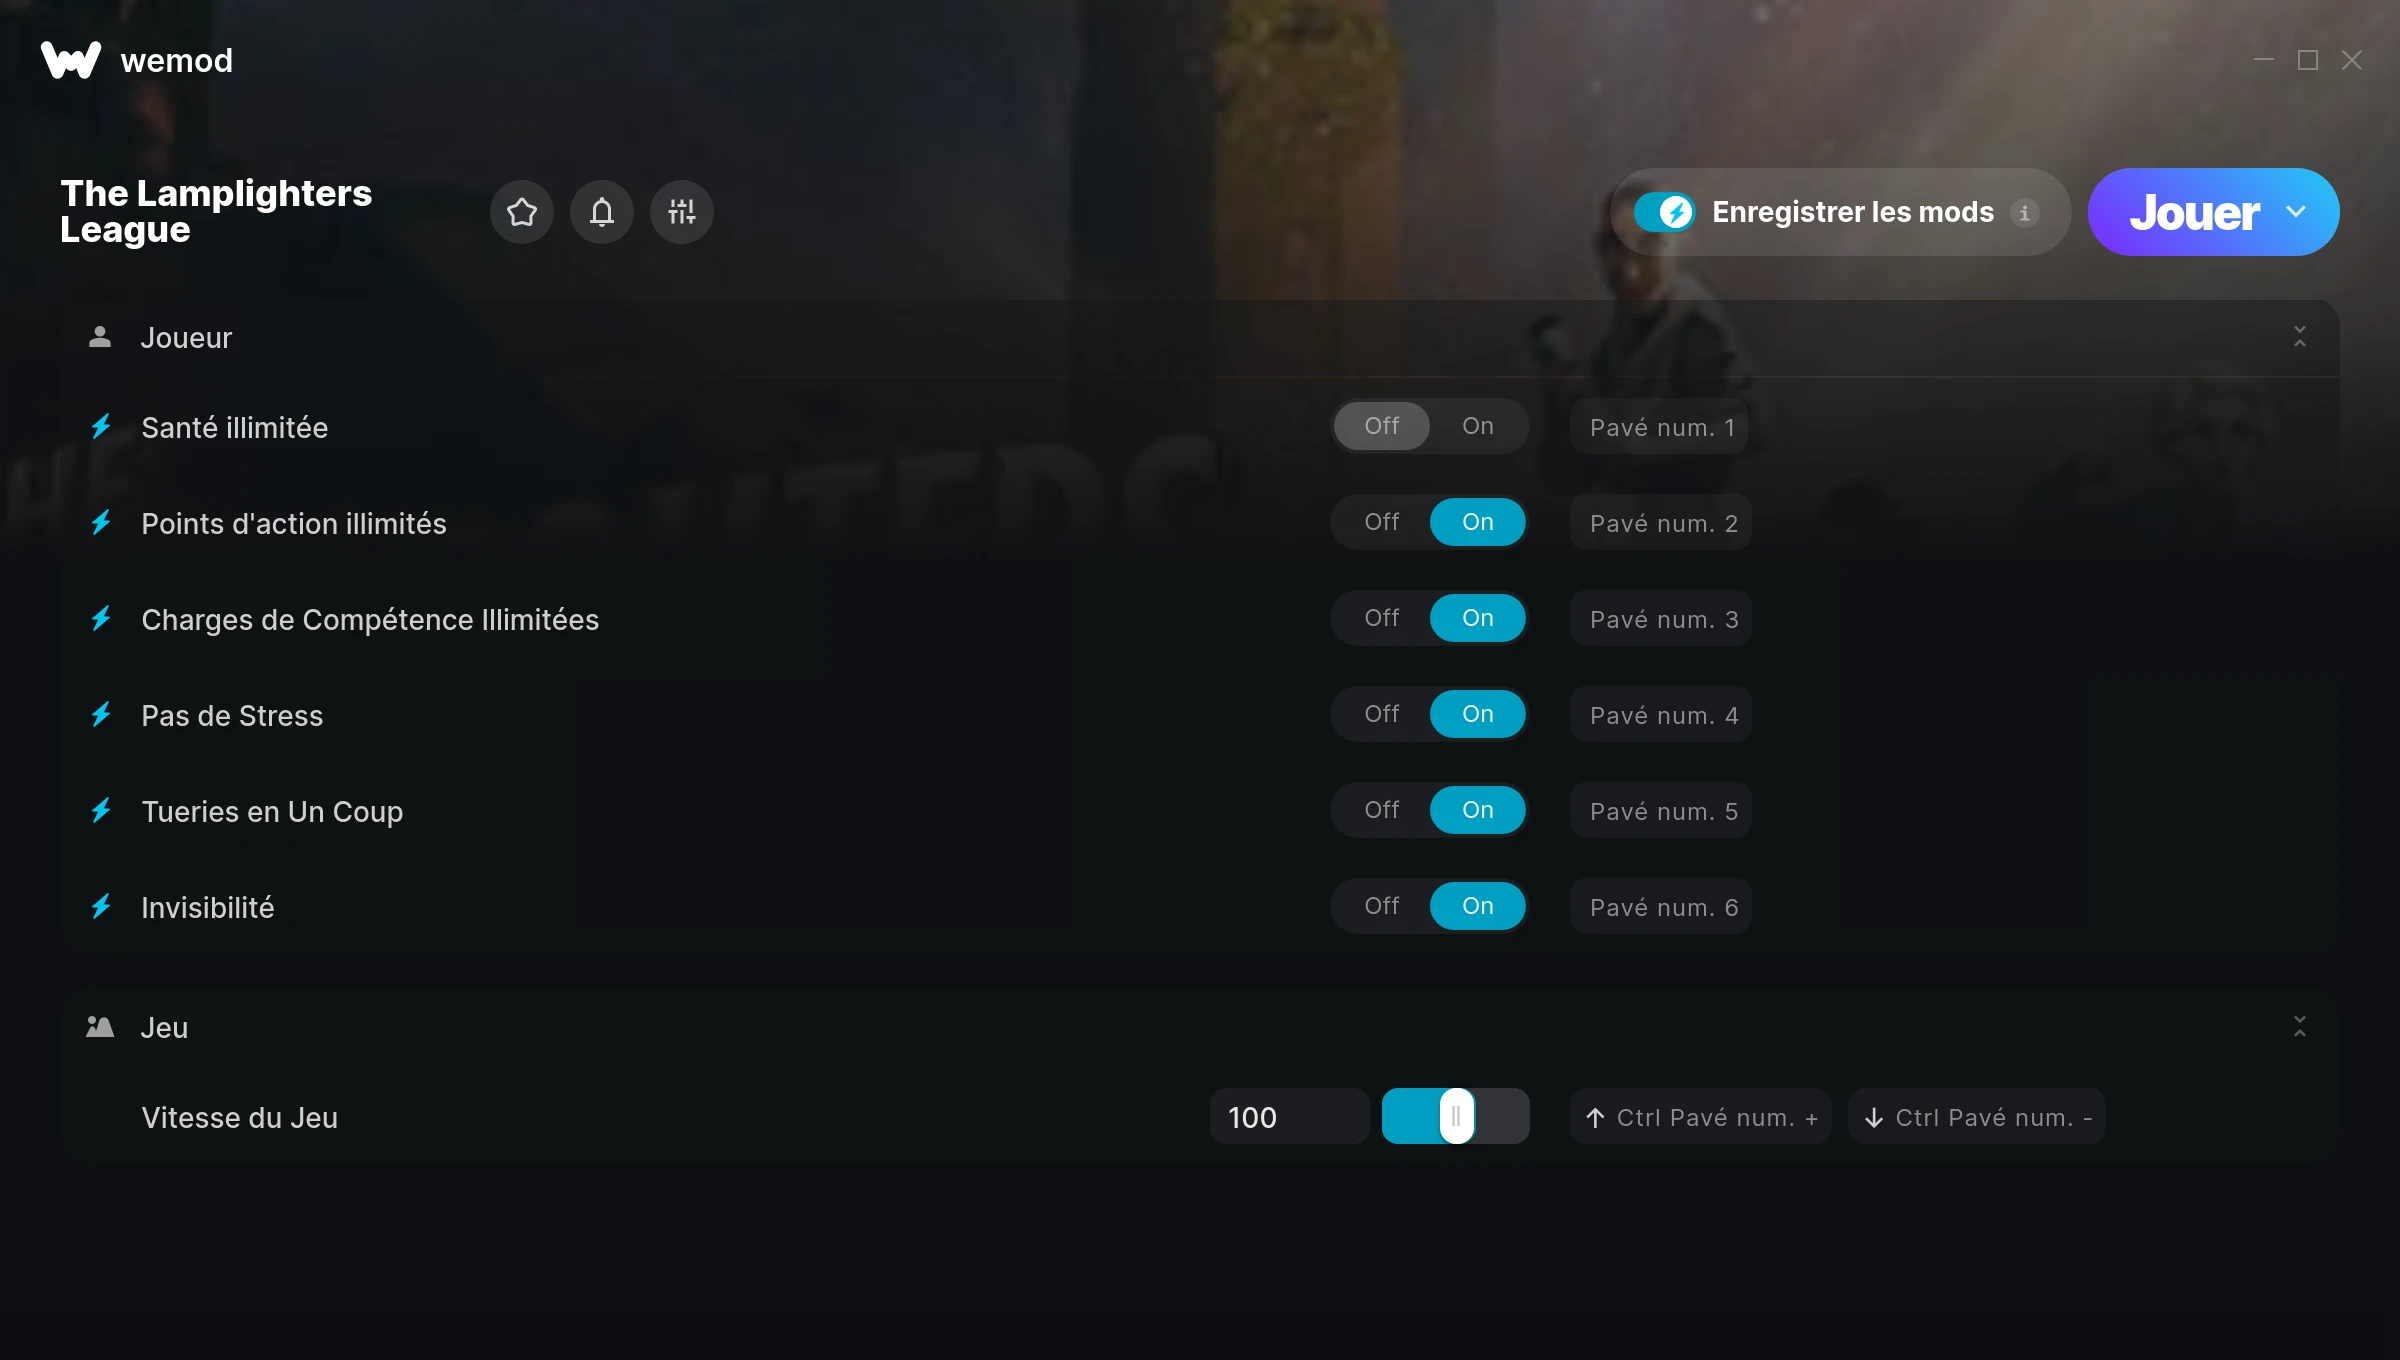Turn off Pas de Stress
Viewport: 2400px width, 1360px height.
pyautogui.click(x=1382, y=714)
